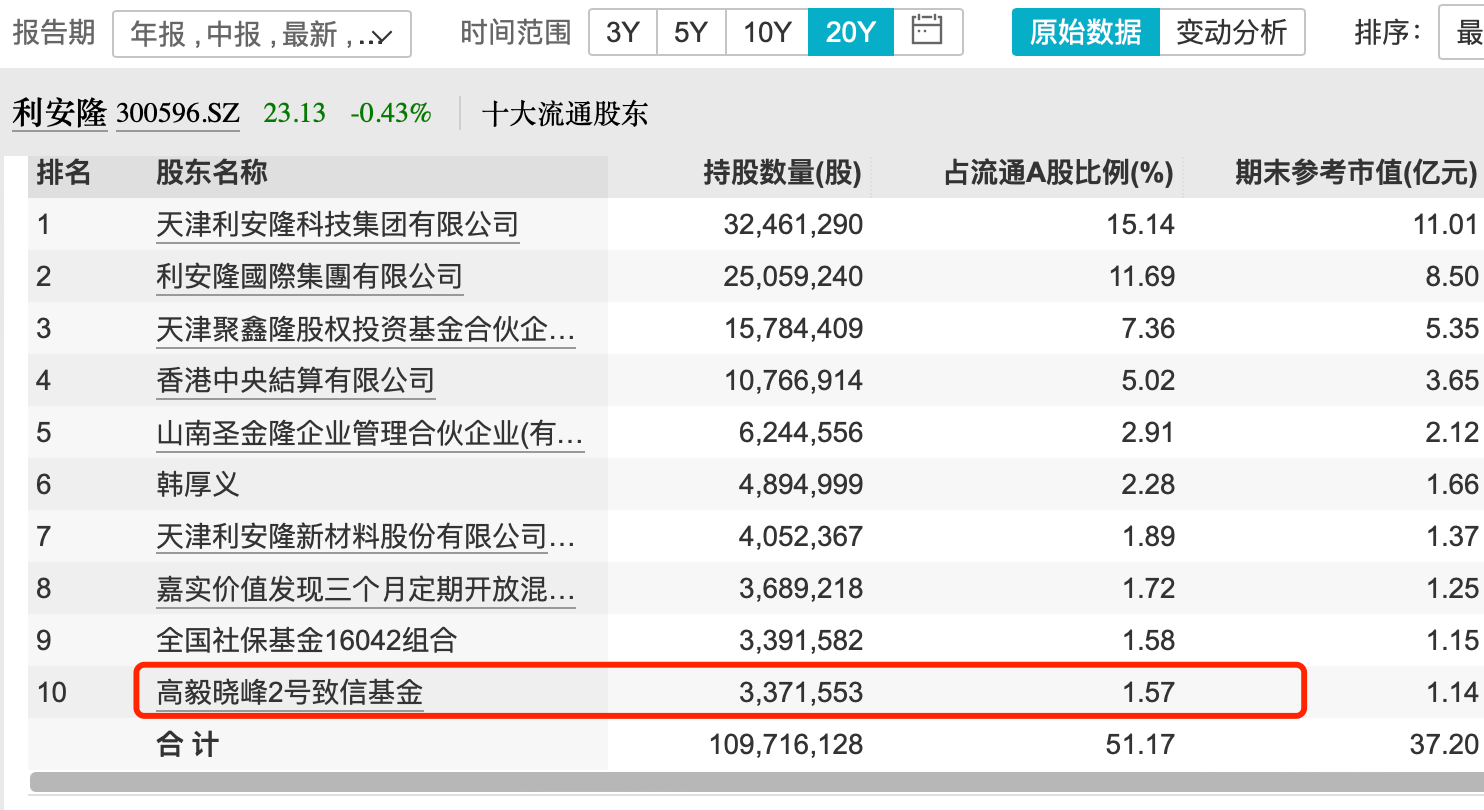Select holding quantity 10,766,914
1484x810 pixels.
[793, 380]
